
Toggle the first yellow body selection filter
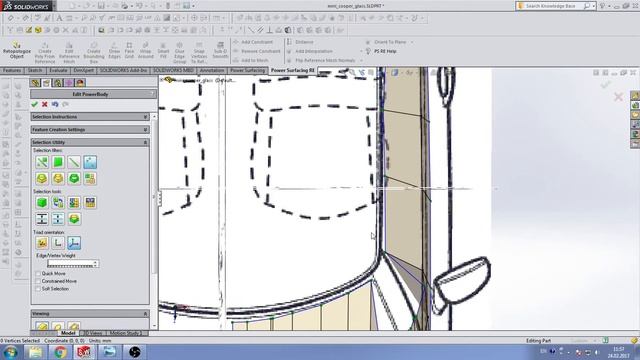coord(42,178)
